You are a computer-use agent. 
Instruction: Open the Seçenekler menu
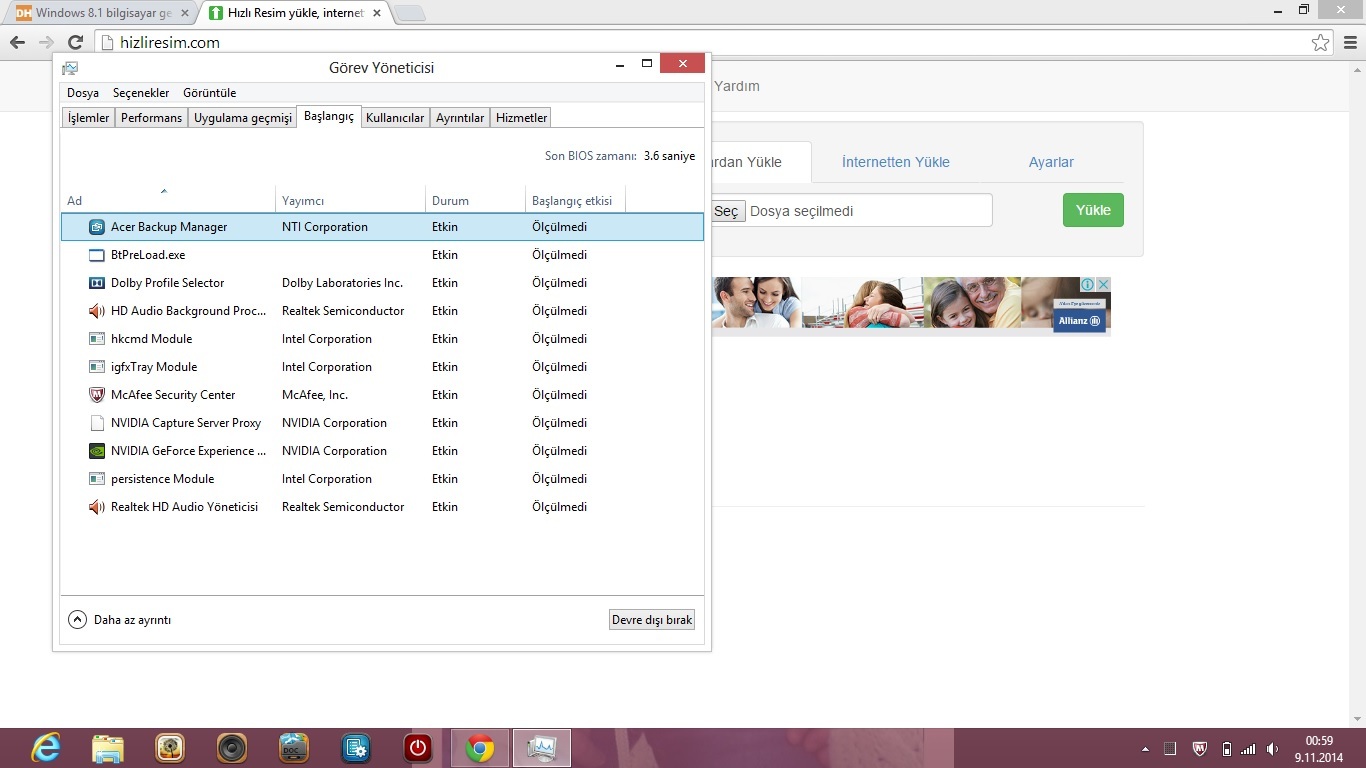(x=141, y=93)
